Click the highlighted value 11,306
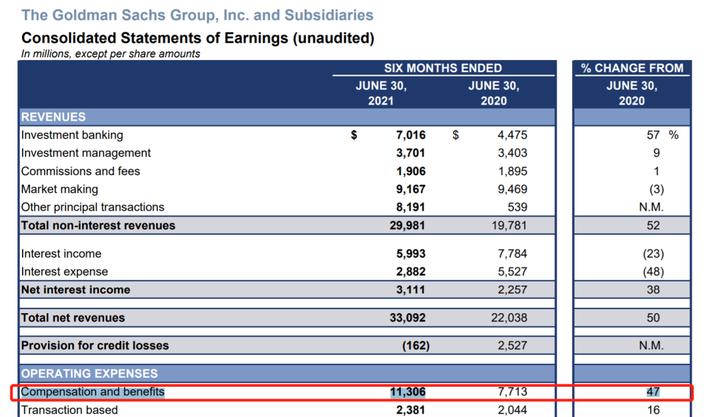The width and height of the screenshot is (720, 417). pos(408,392)
